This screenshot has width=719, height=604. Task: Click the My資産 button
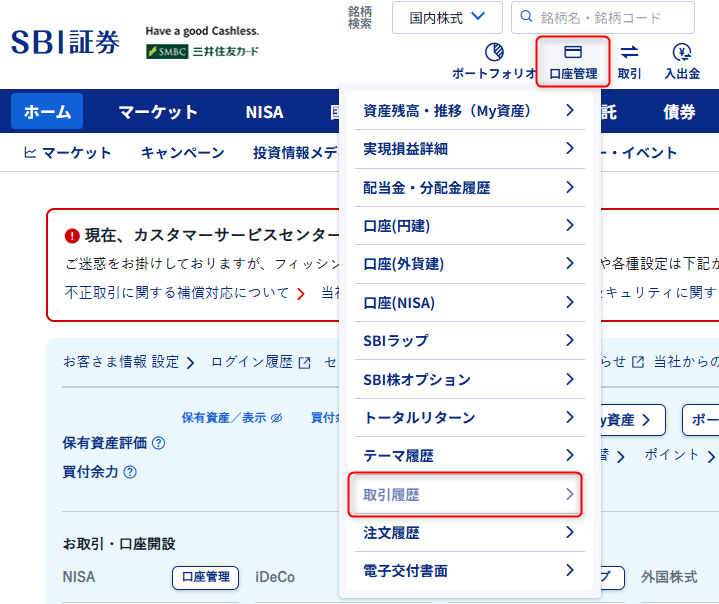coord(633,420)
